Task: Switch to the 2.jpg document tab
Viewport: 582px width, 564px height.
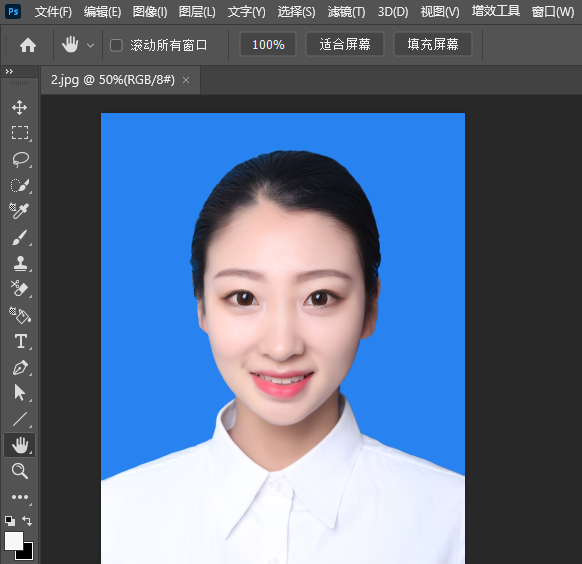Action: click(x=112, y=80)
